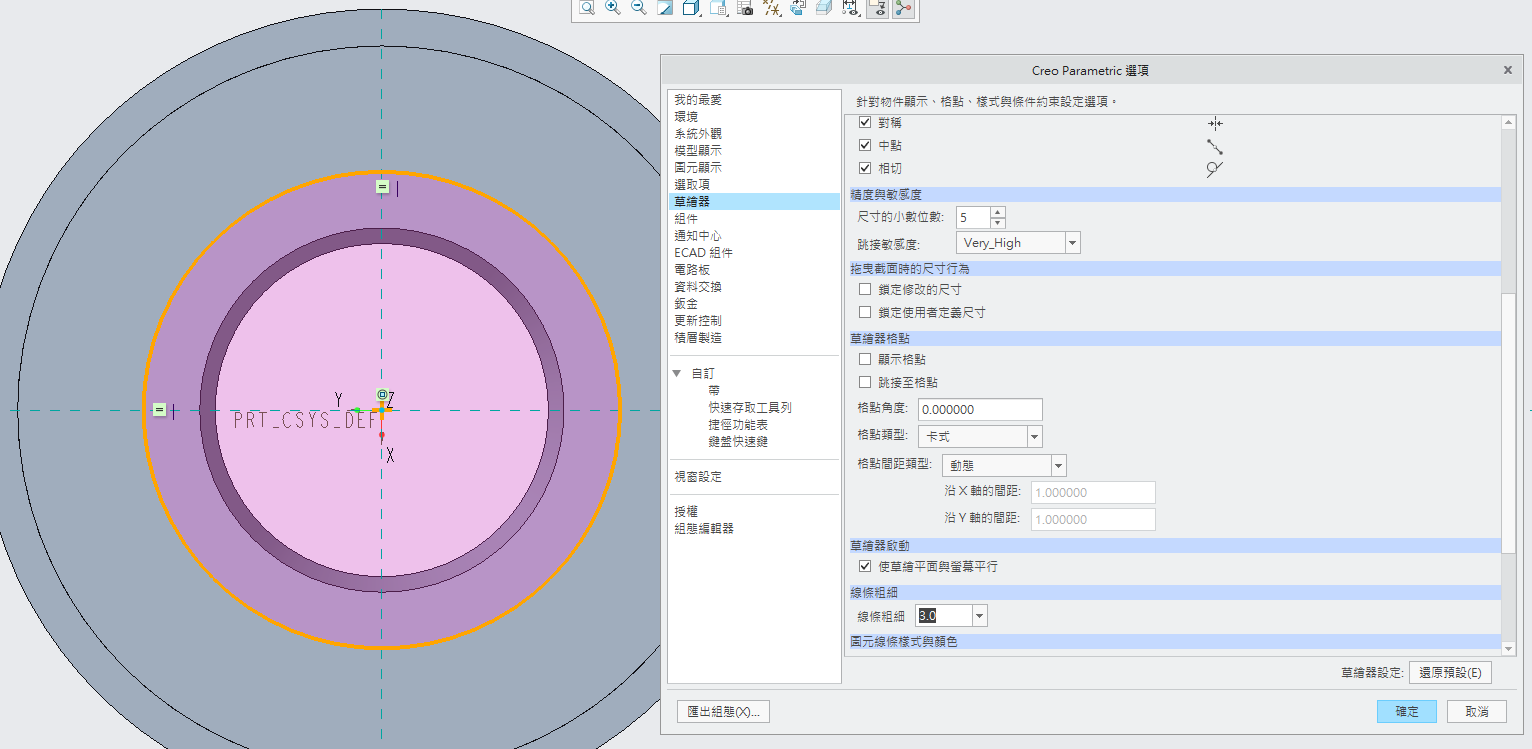
Task: Click the Zoom Out magnifier icon
Action: [639, 8]
